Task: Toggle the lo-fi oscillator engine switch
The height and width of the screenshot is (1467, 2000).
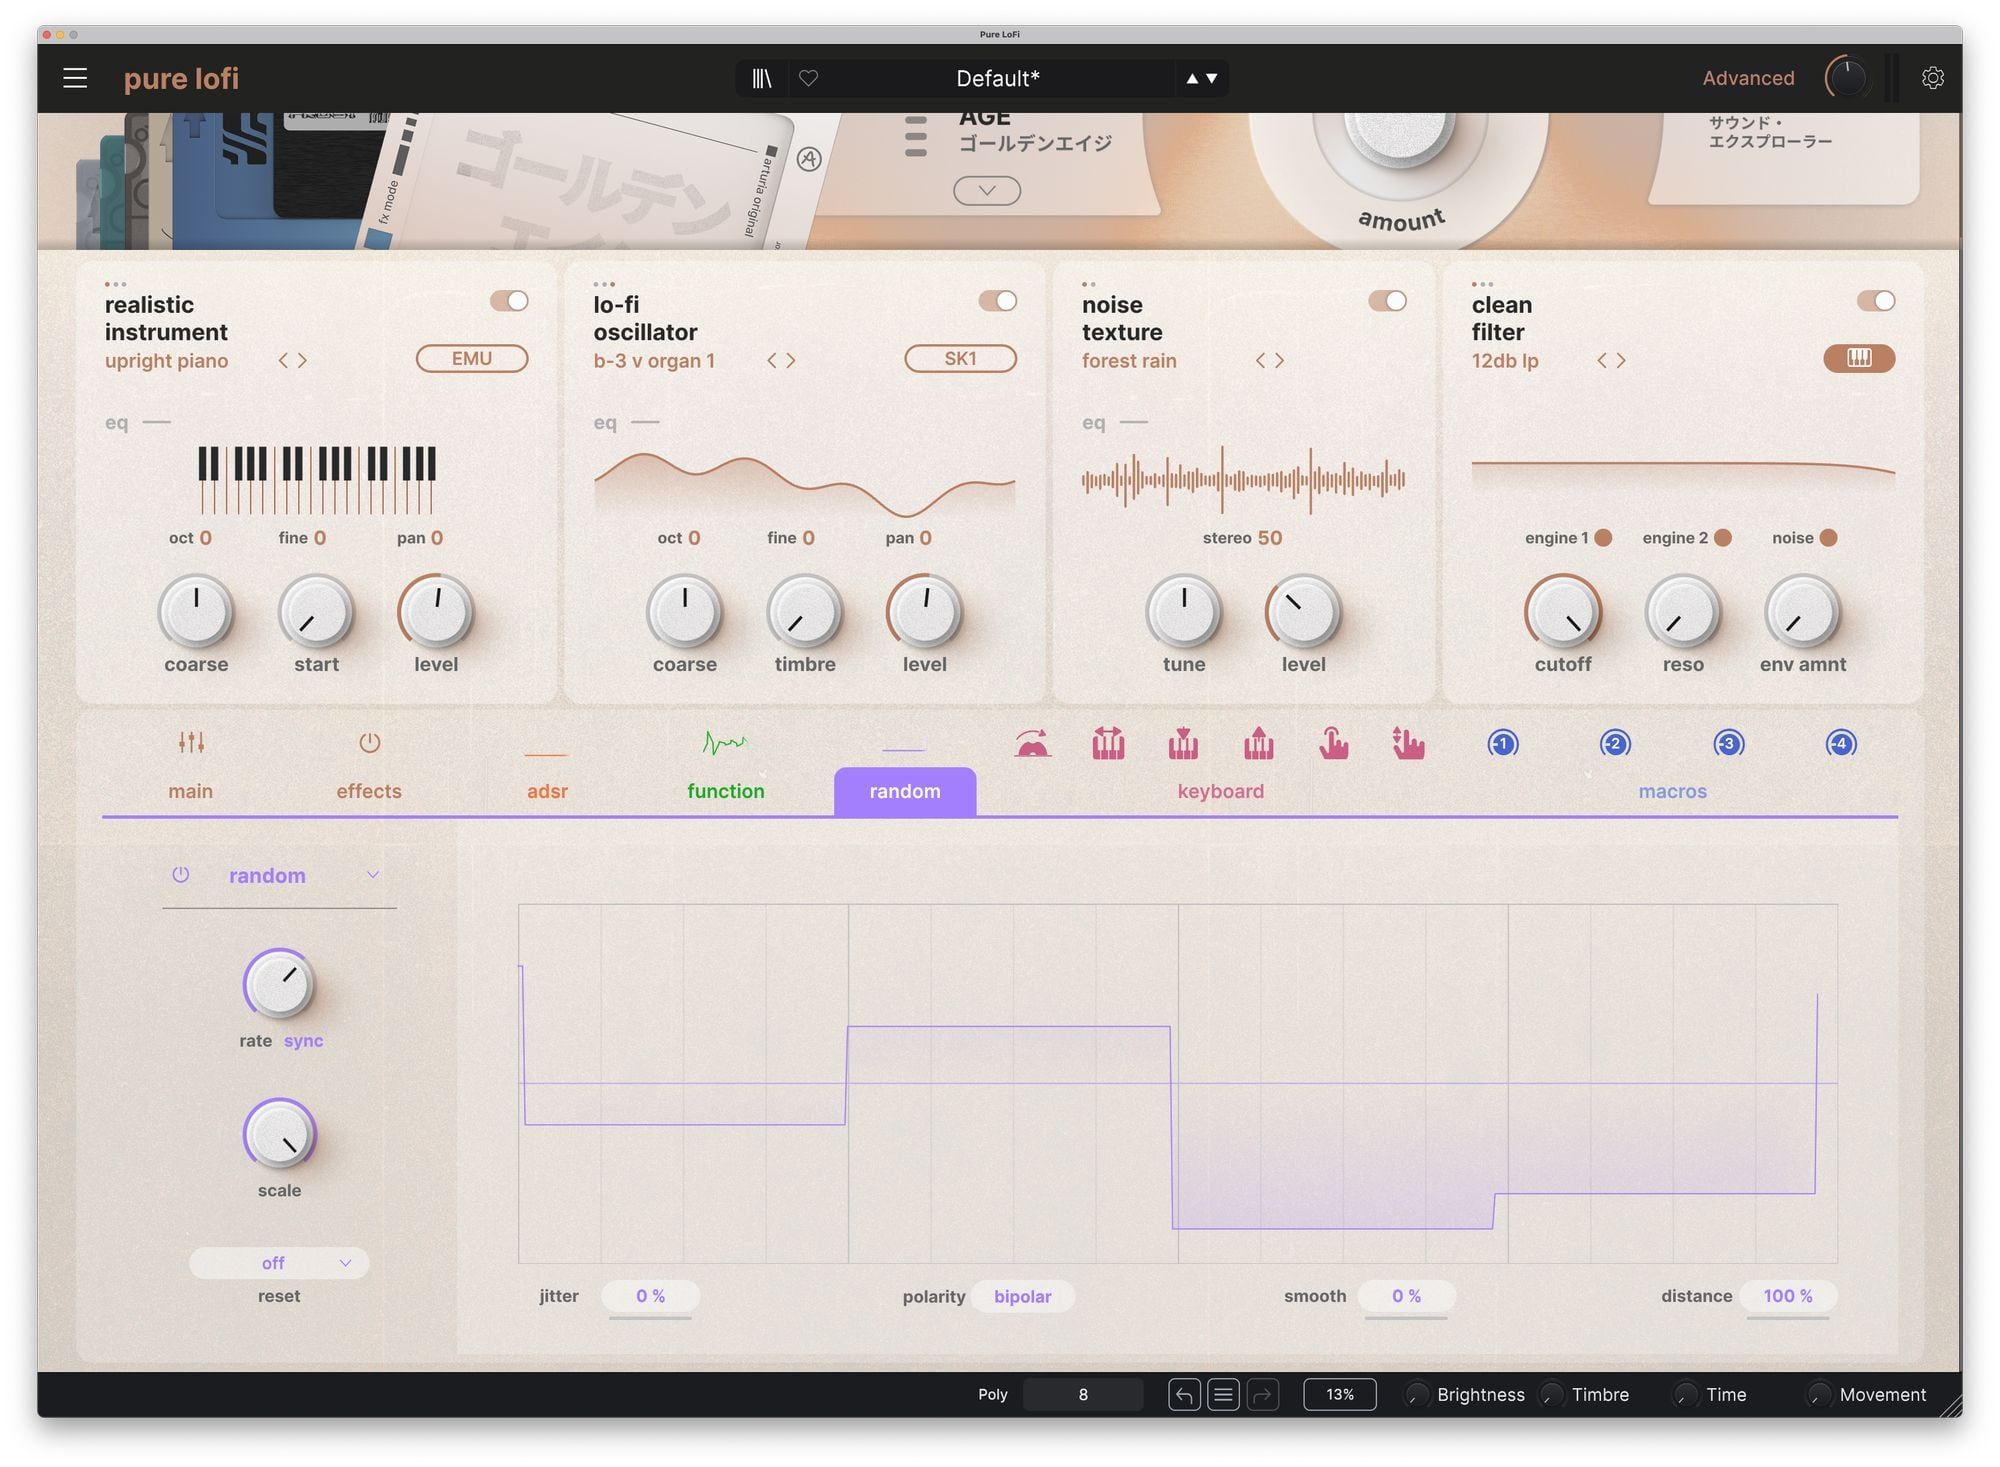Action: pos(997,301)
